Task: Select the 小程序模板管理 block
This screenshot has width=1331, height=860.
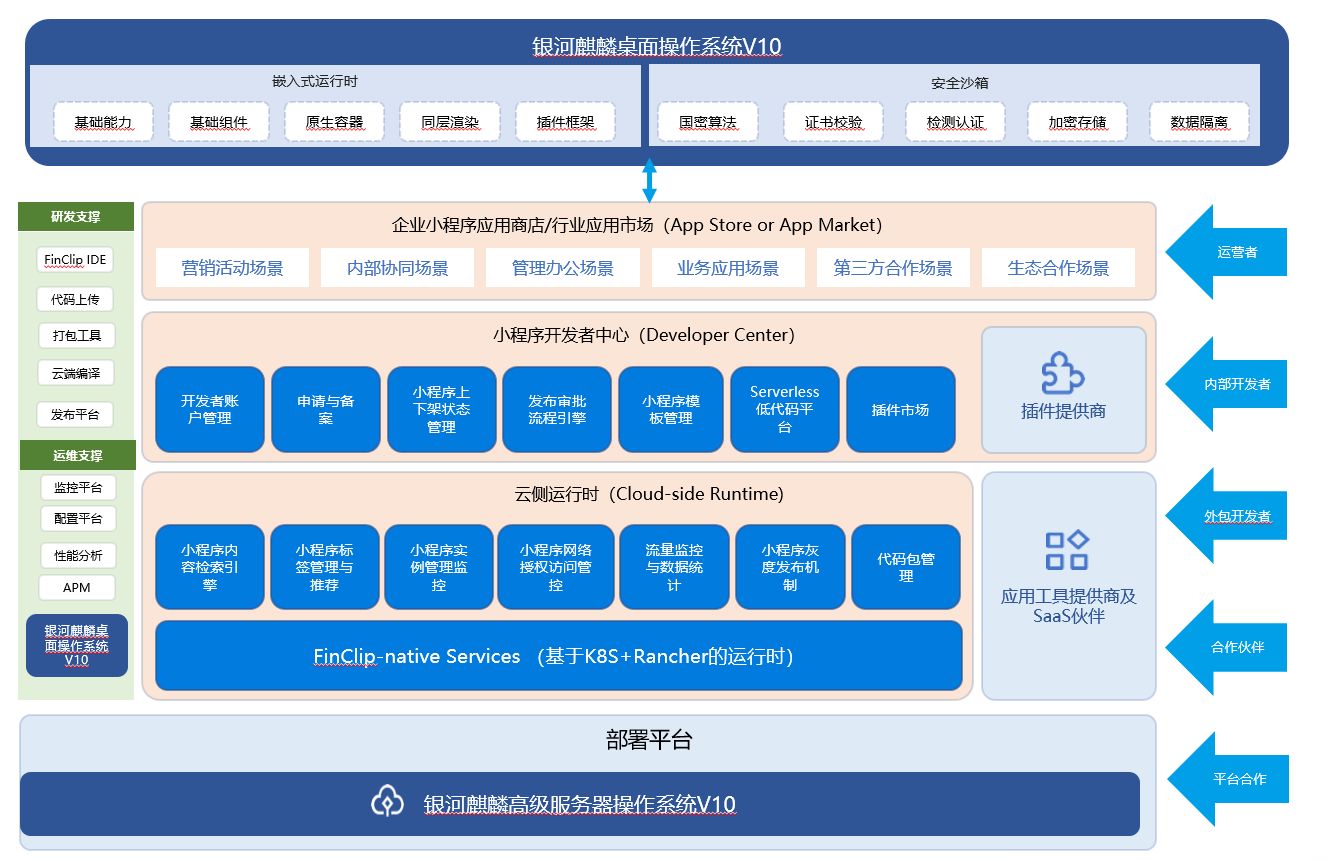Action: pos(672,410)
